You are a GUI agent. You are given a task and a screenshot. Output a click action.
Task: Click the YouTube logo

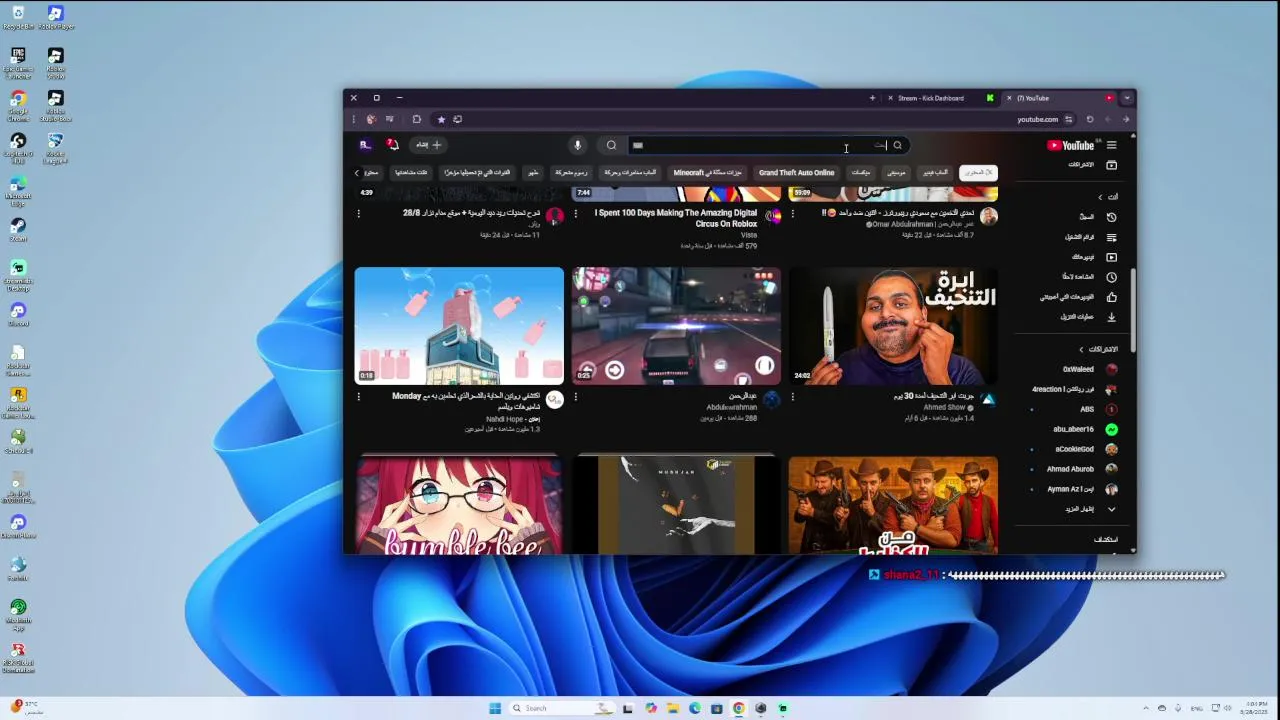1071,145
